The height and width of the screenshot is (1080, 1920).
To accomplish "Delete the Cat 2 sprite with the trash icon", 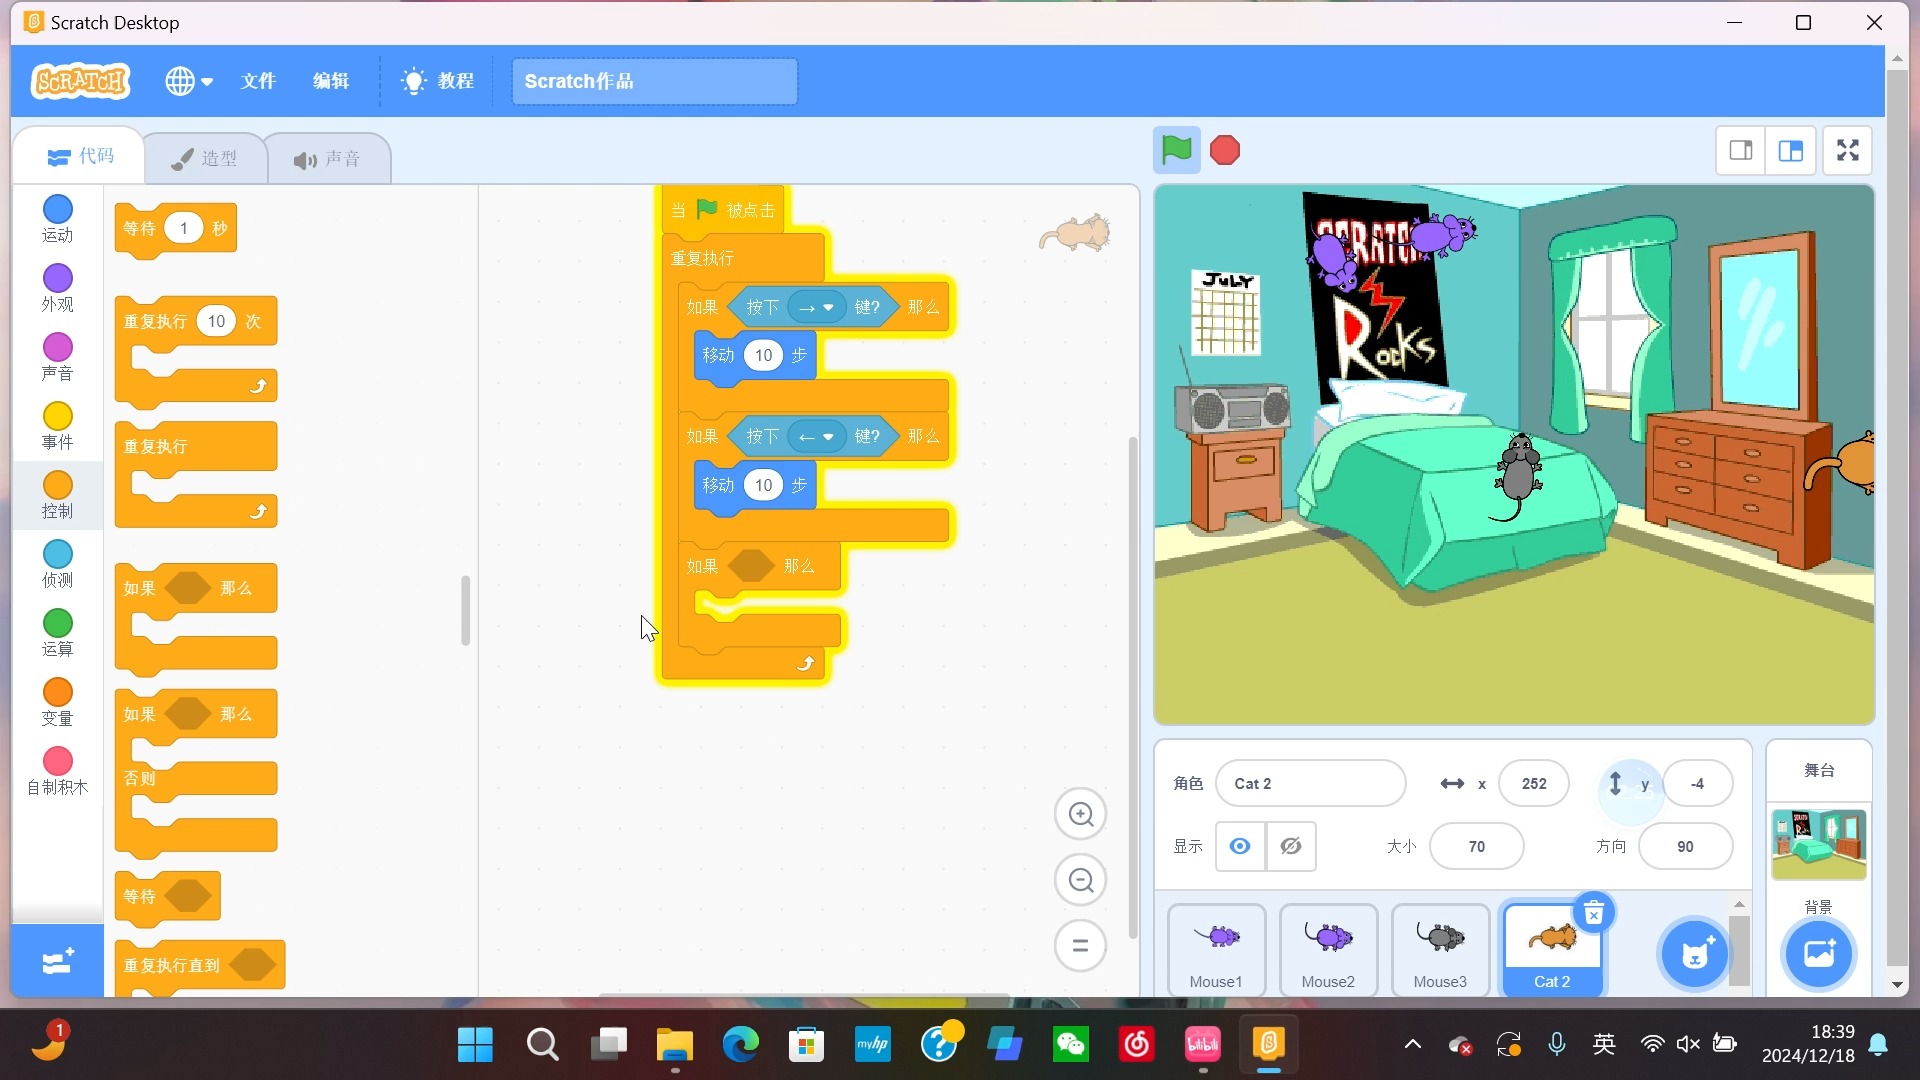I will click(x=1594, y=912).
